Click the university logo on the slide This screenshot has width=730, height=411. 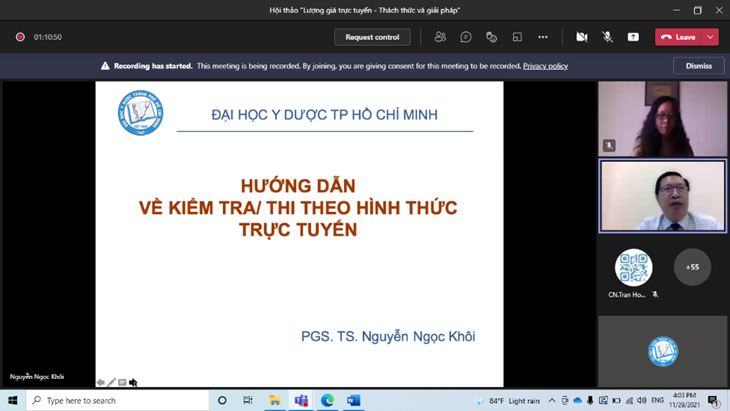coord(141,113)
